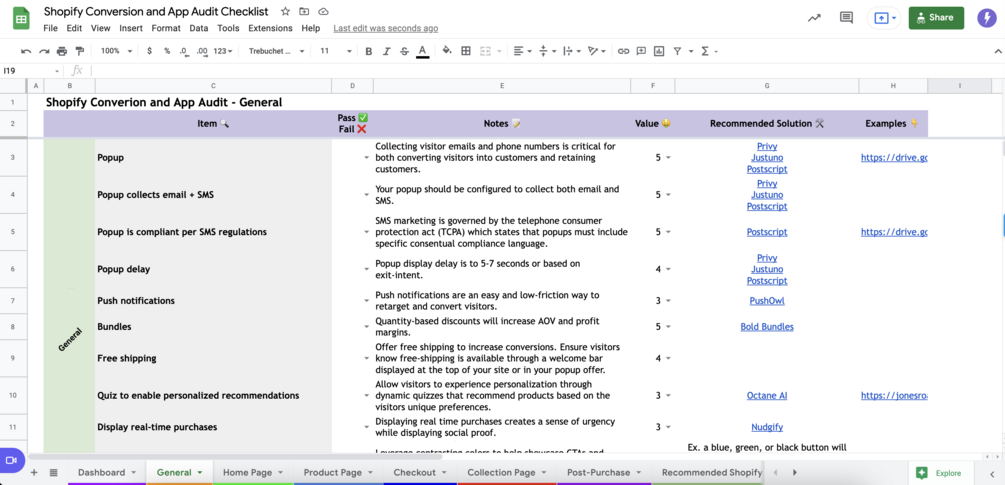The image size is (1005, 485).
Task: Toggle strikethrough formatting
Action: click(404, 51)
